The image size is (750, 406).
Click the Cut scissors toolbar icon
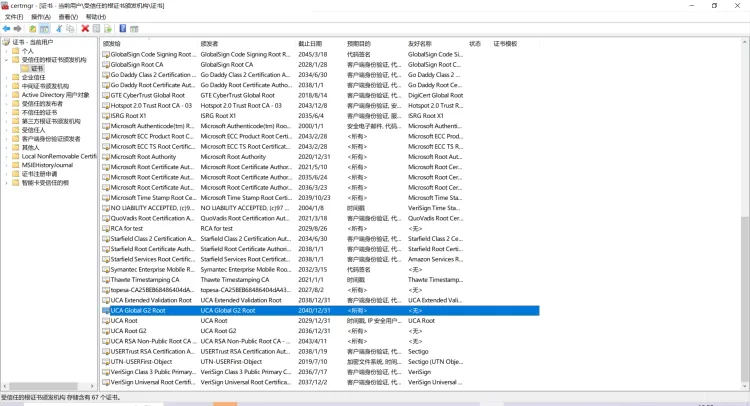point(58,28)
